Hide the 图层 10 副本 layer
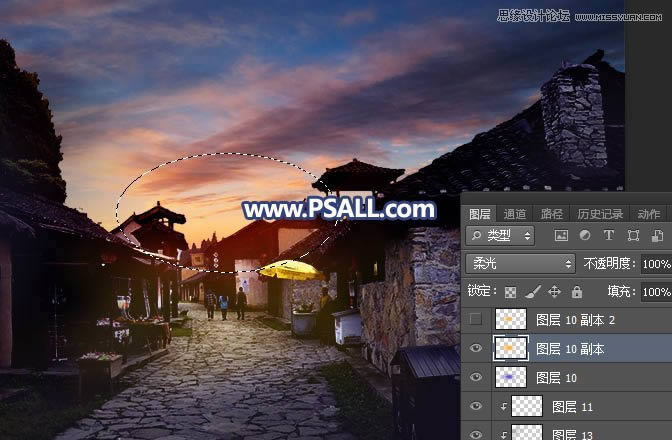The image size is (672, 440). (x=477, y=349)
